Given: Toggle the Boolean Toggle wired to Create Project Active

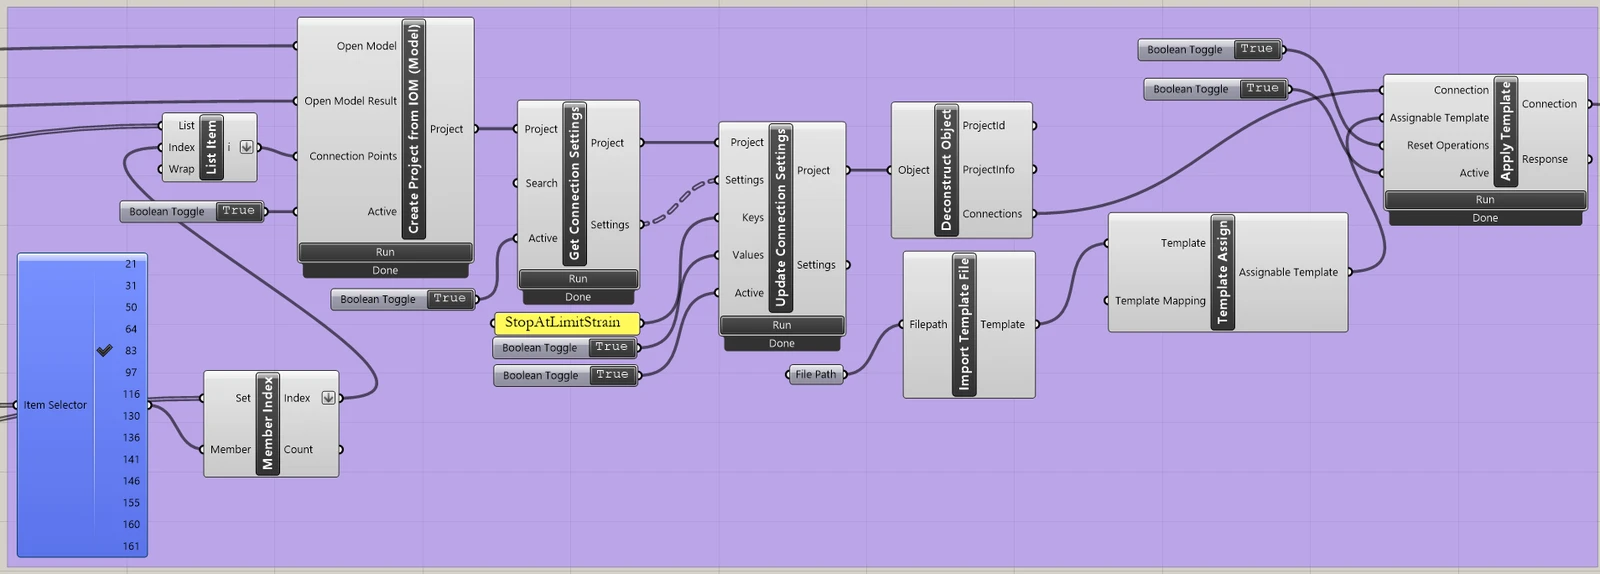Looking at the screenshot, I should 239,211.
